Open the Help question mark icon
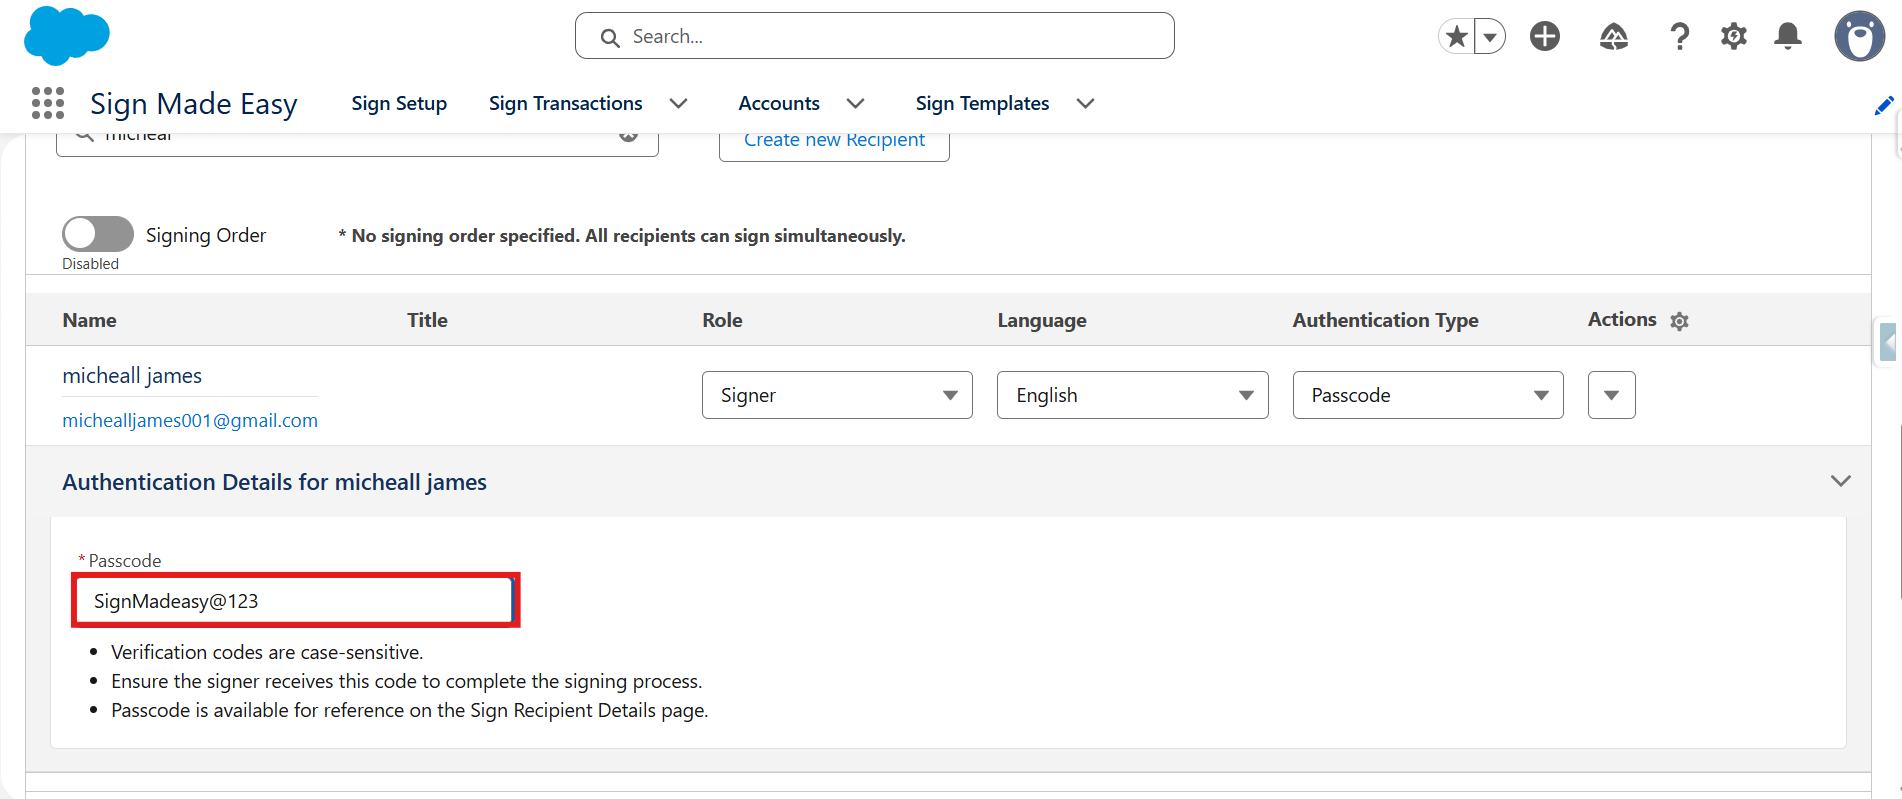Viewport: 1902px width, 799px height. point(1680,37)
